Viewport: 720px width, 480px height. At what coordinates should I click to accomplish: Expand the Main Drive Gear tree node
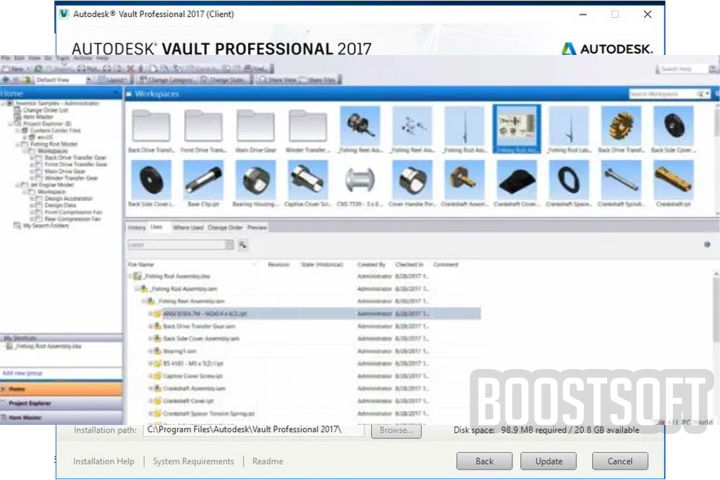pos(32,171)
